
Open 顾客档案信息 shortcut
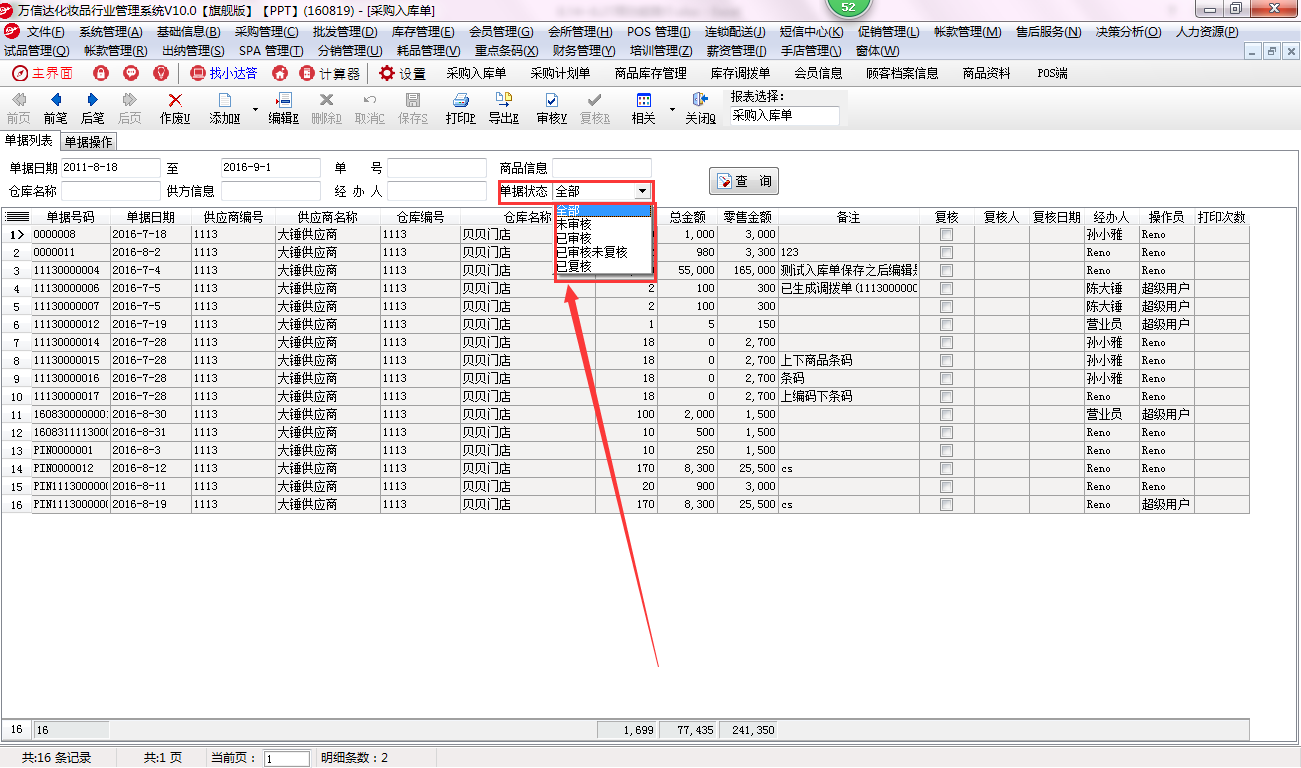902,73
